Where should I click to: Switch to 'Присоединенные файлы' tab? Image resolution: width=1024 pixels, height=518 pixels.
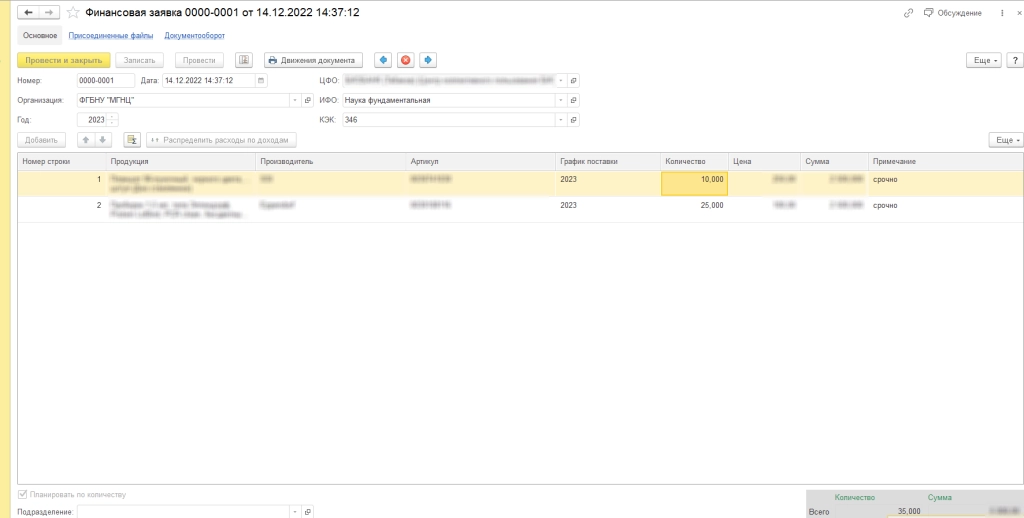(111, 35)
